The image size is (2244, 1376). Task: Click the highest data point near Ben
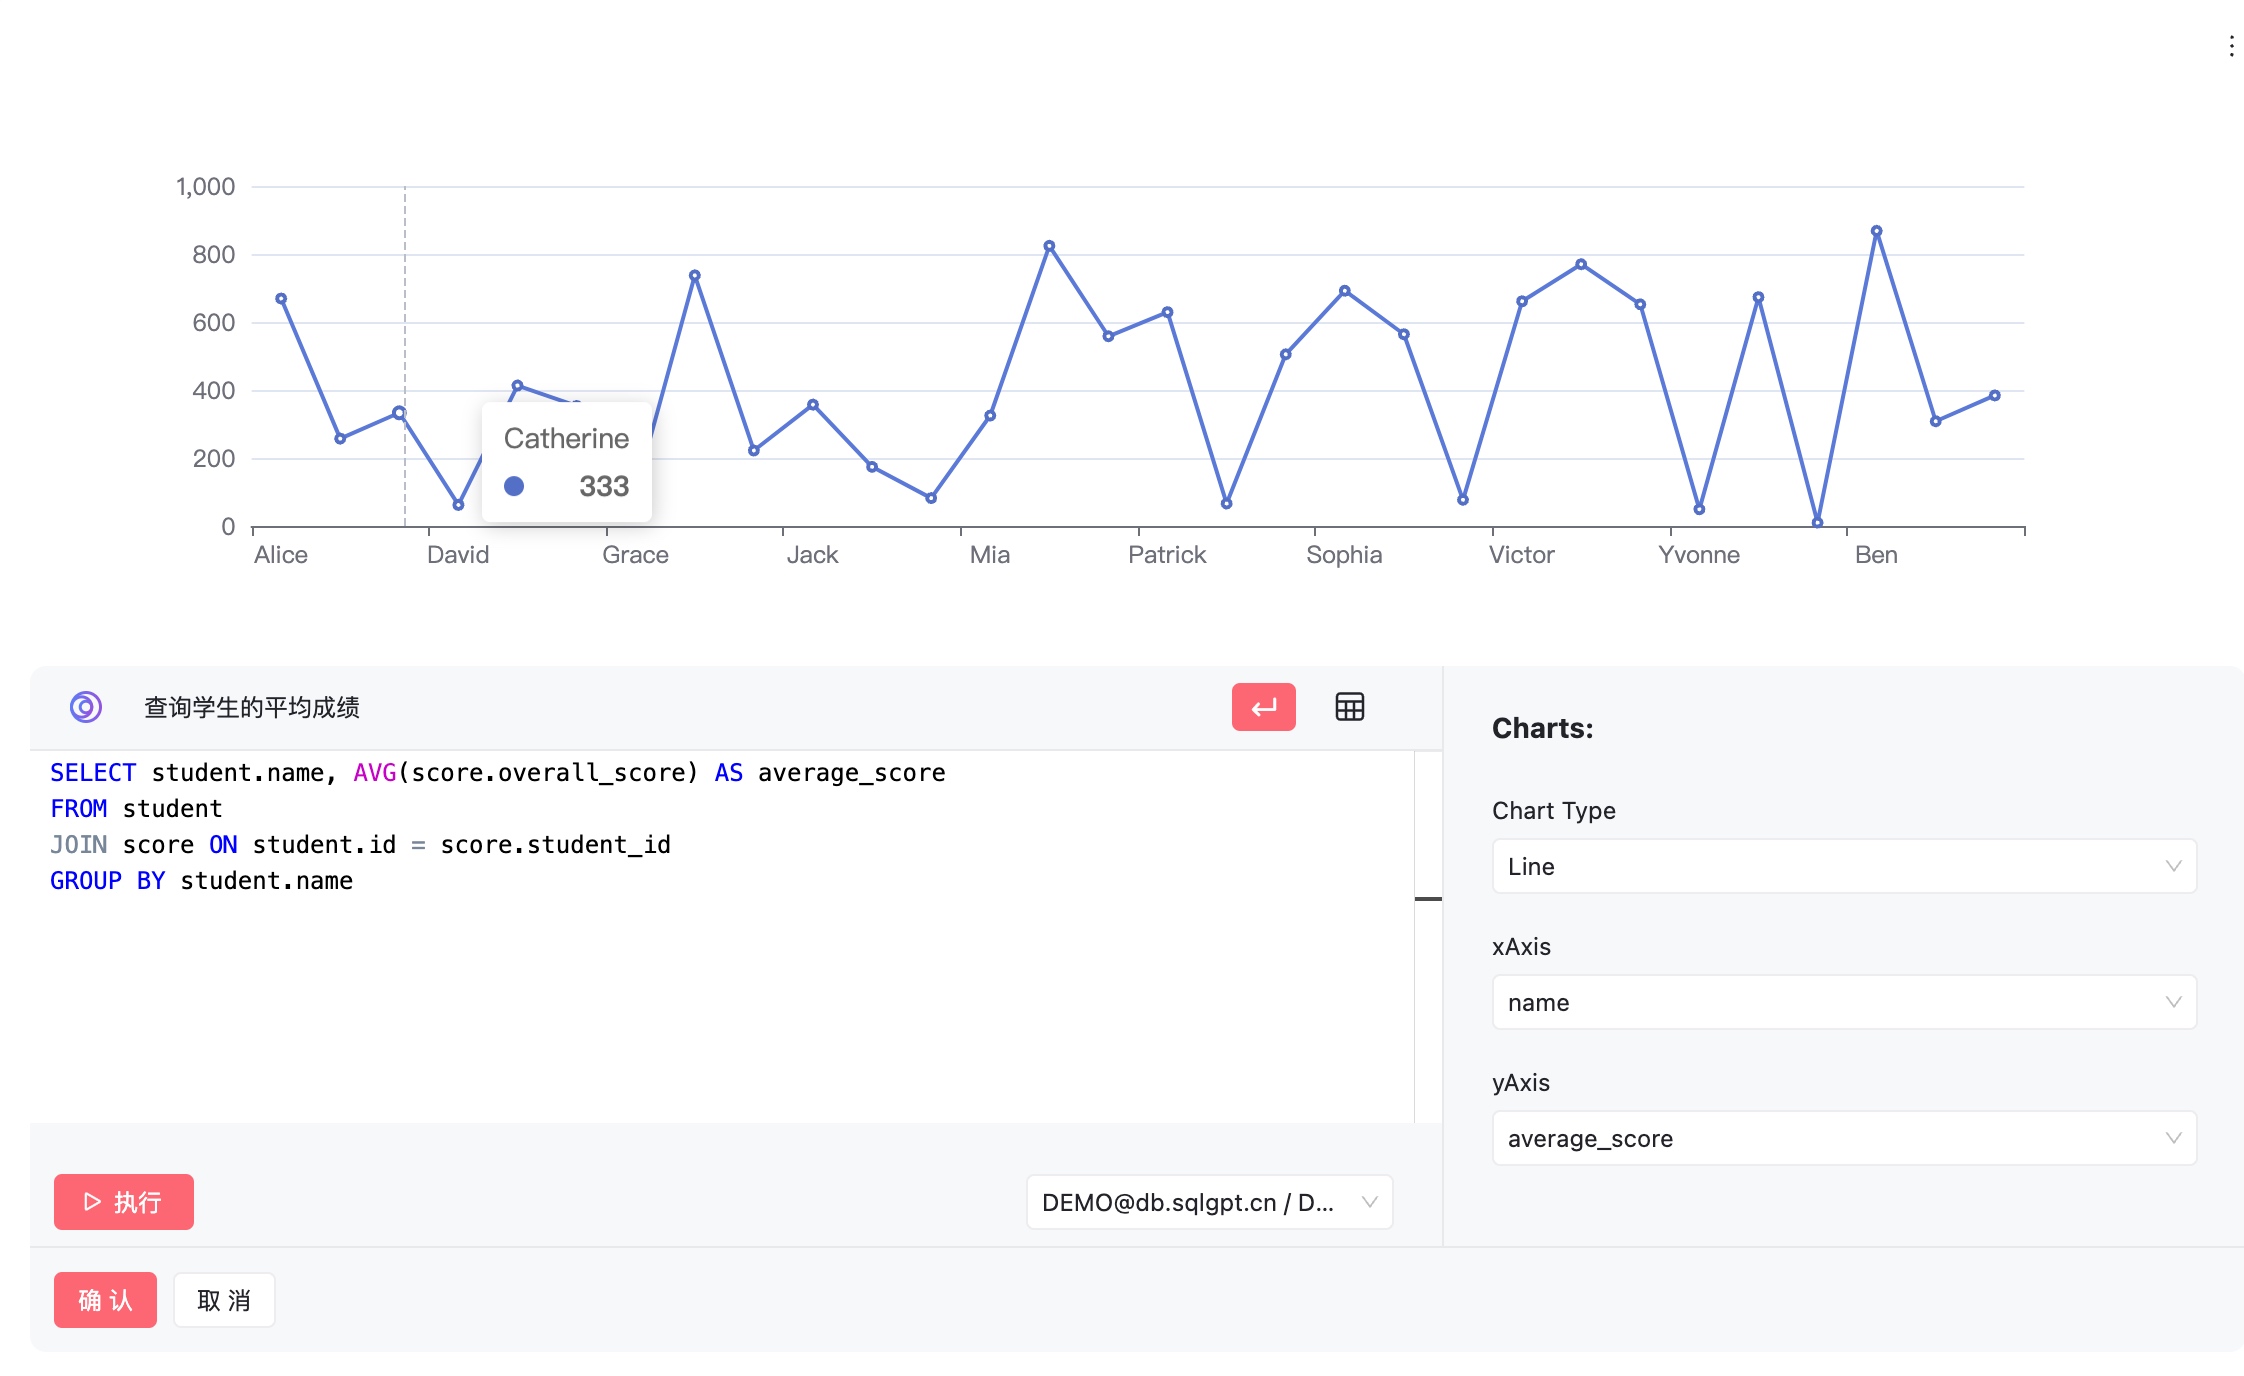[x=1876, y=231]
